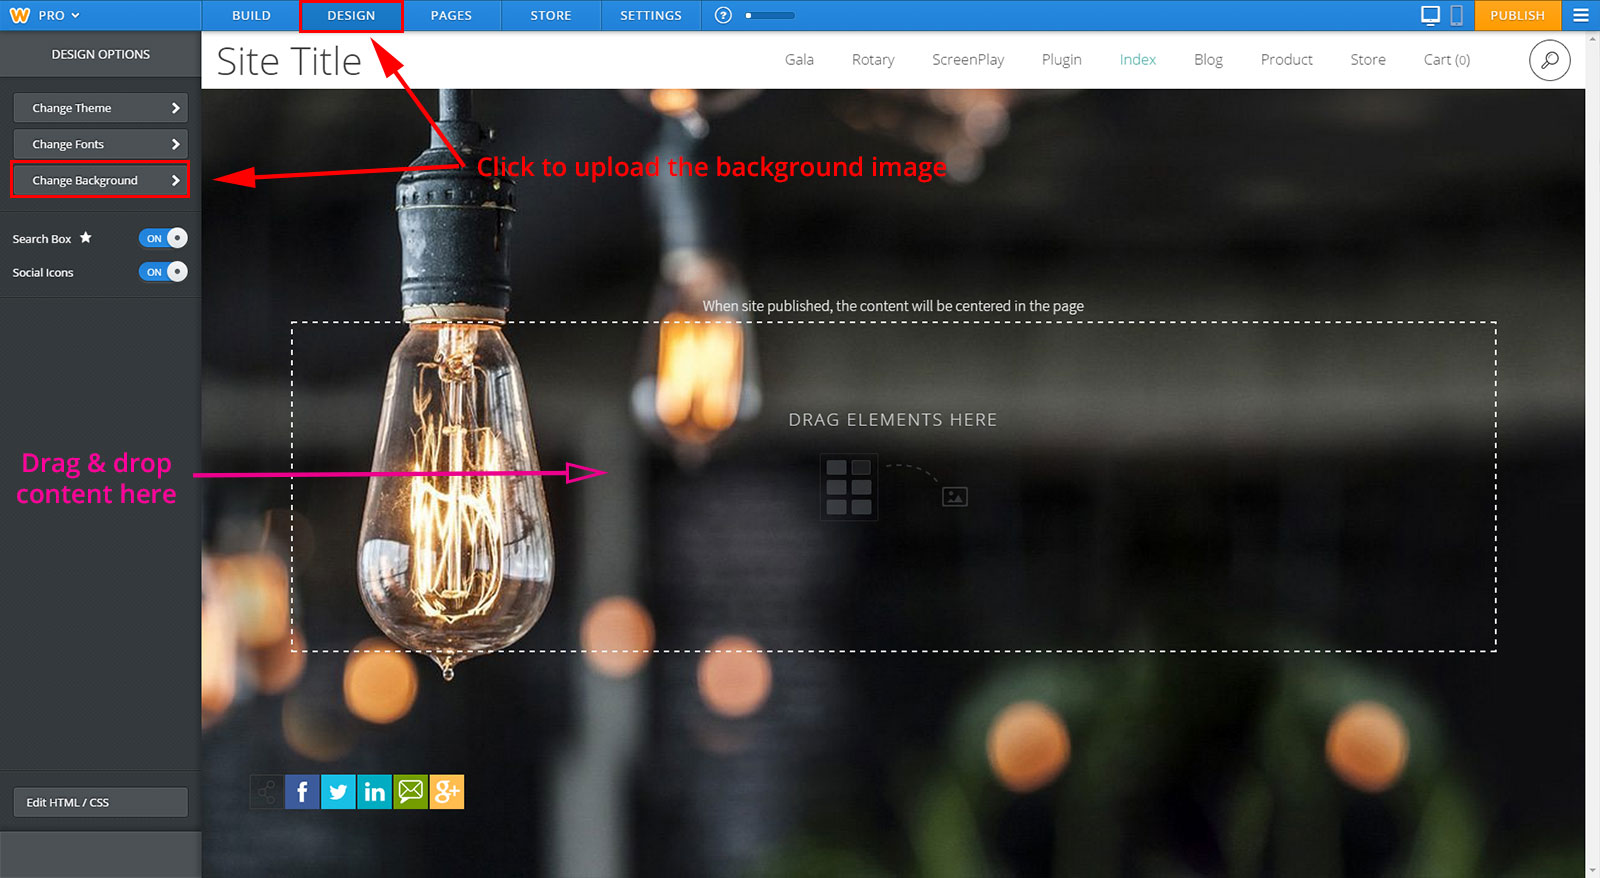Screen dimensions: 1600x878
Task: Expand the Change Fonts option
Action: [100, 144]
